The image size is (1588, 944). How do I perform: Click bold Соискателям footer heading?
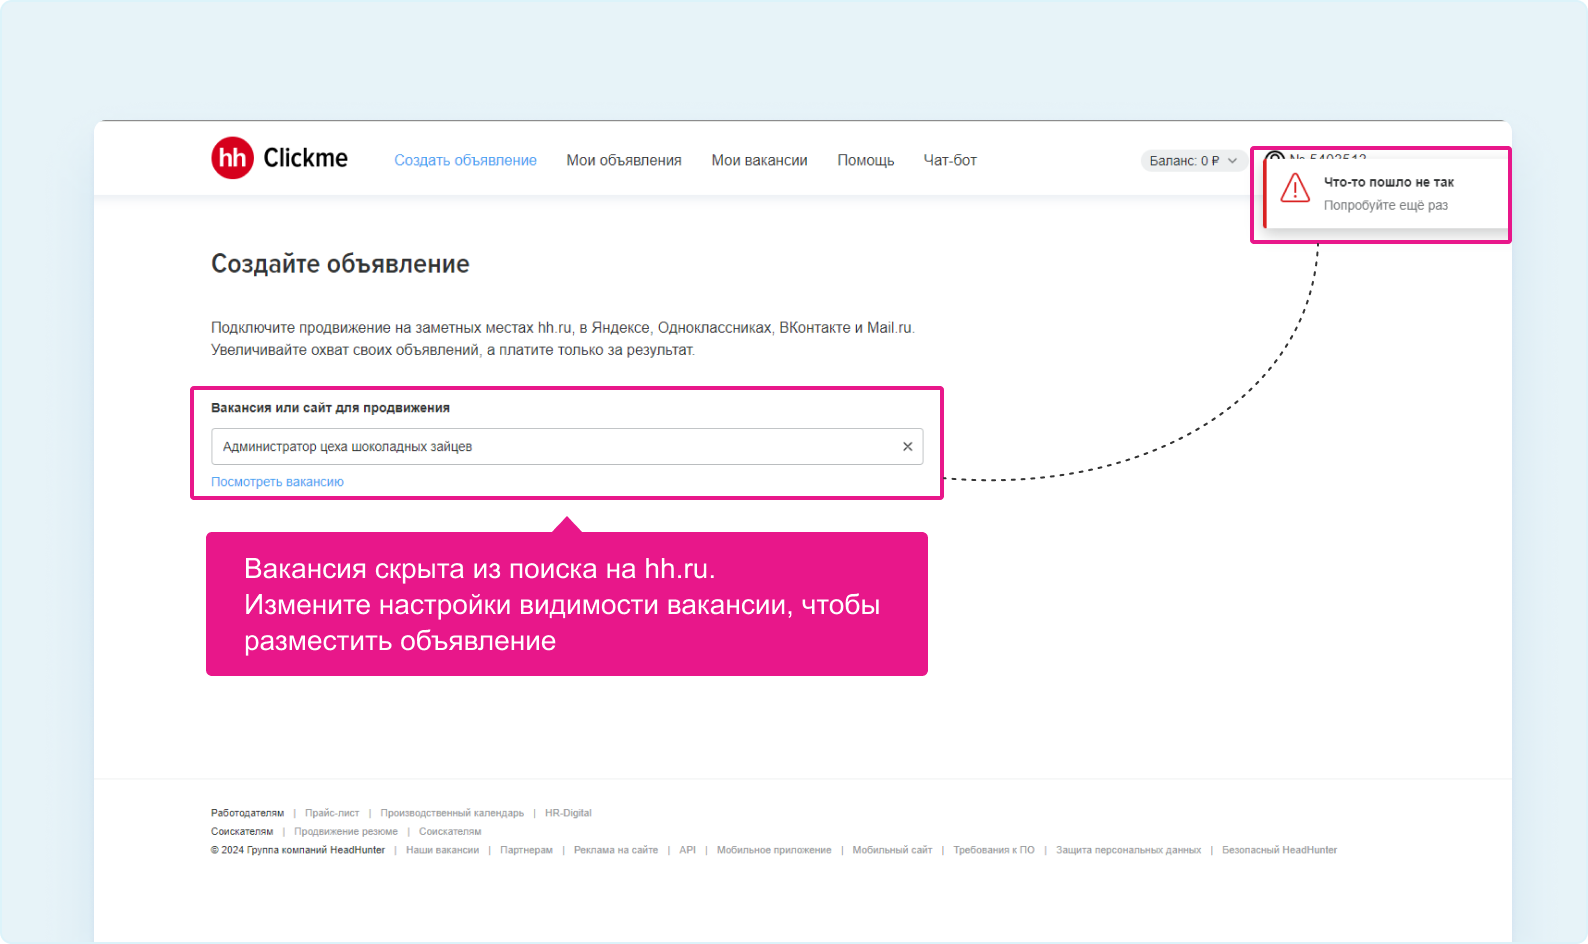pos(242,832)
